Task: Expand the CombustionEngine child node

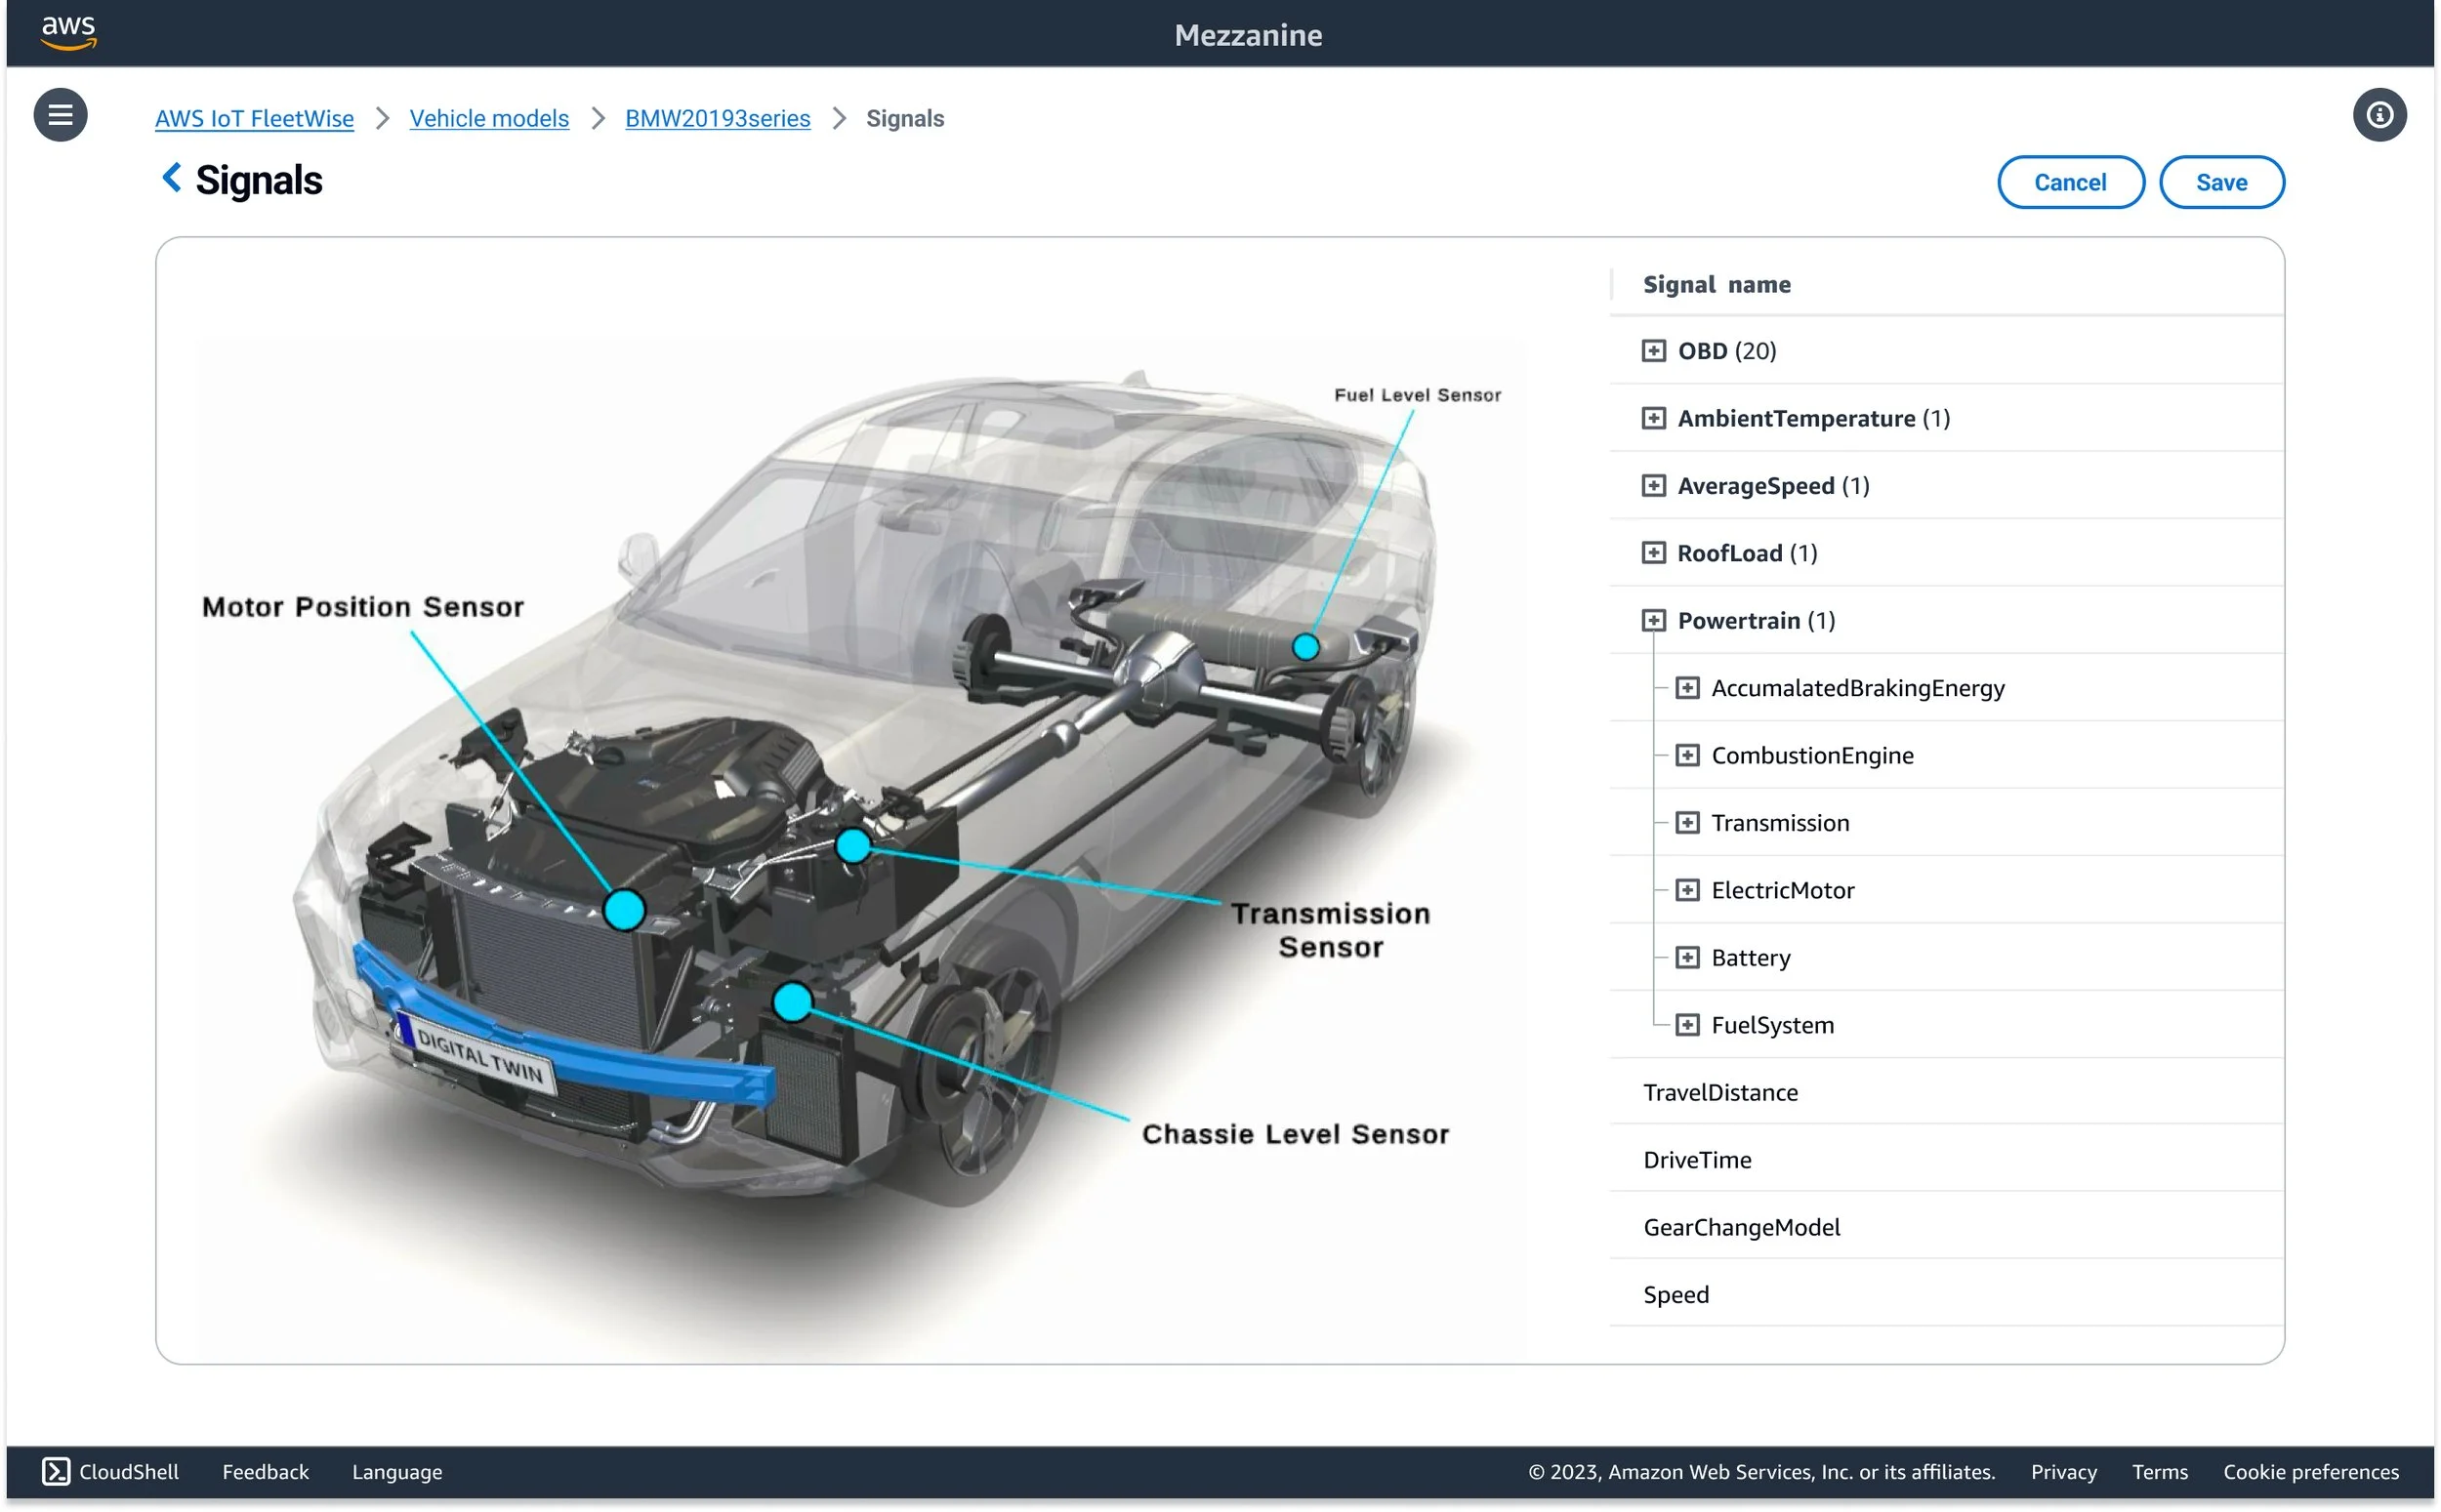Action: pos(1687,755)
